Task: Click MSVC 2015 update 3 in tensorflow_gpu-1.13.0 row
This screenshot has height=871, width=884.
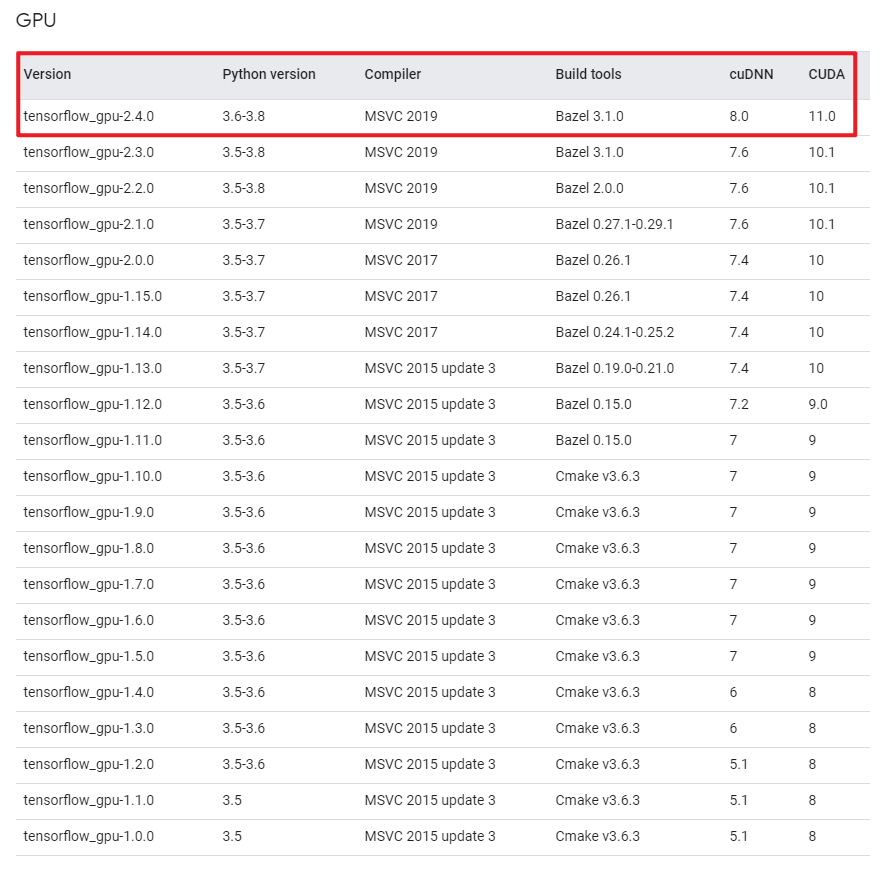Action: click(430, 369)
